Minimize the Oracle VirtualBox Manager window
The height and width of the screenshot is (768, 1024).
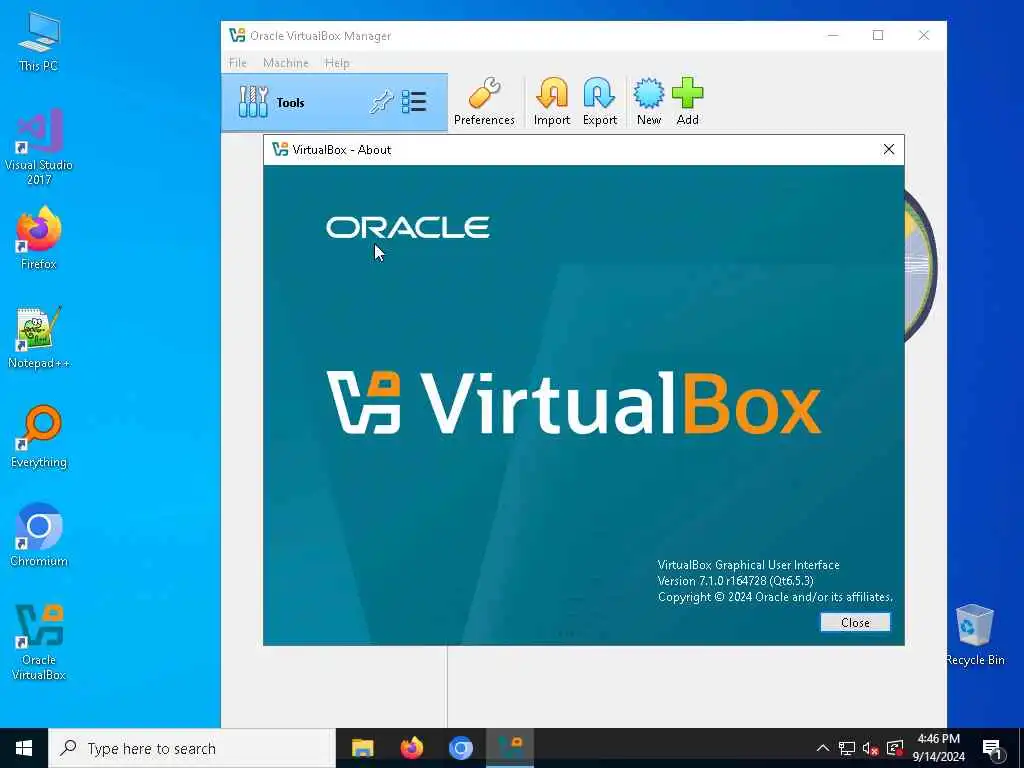[x=833, y=35]
